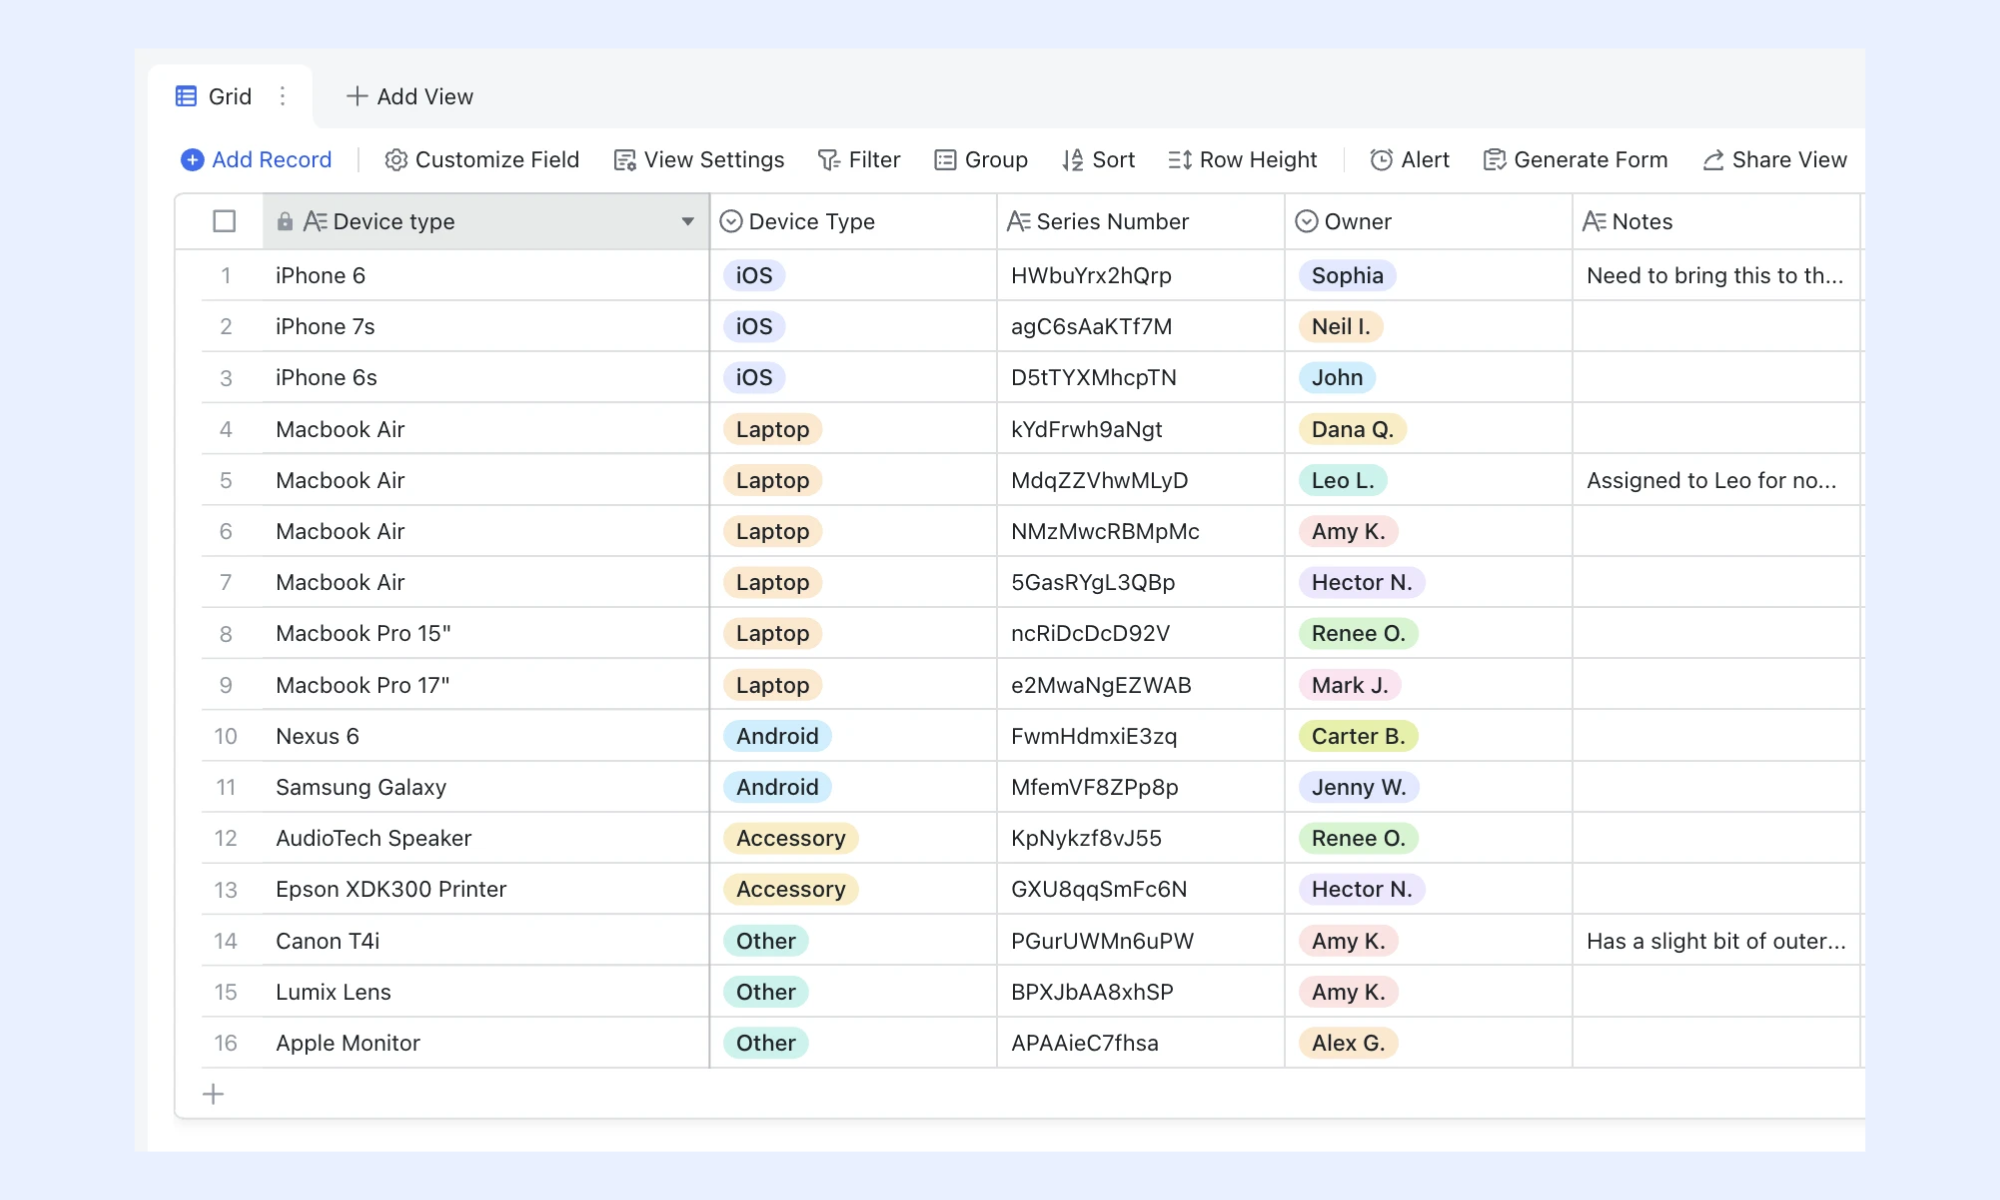
Task: Open the Neil I. owner tag
Action: point(1341,327)
